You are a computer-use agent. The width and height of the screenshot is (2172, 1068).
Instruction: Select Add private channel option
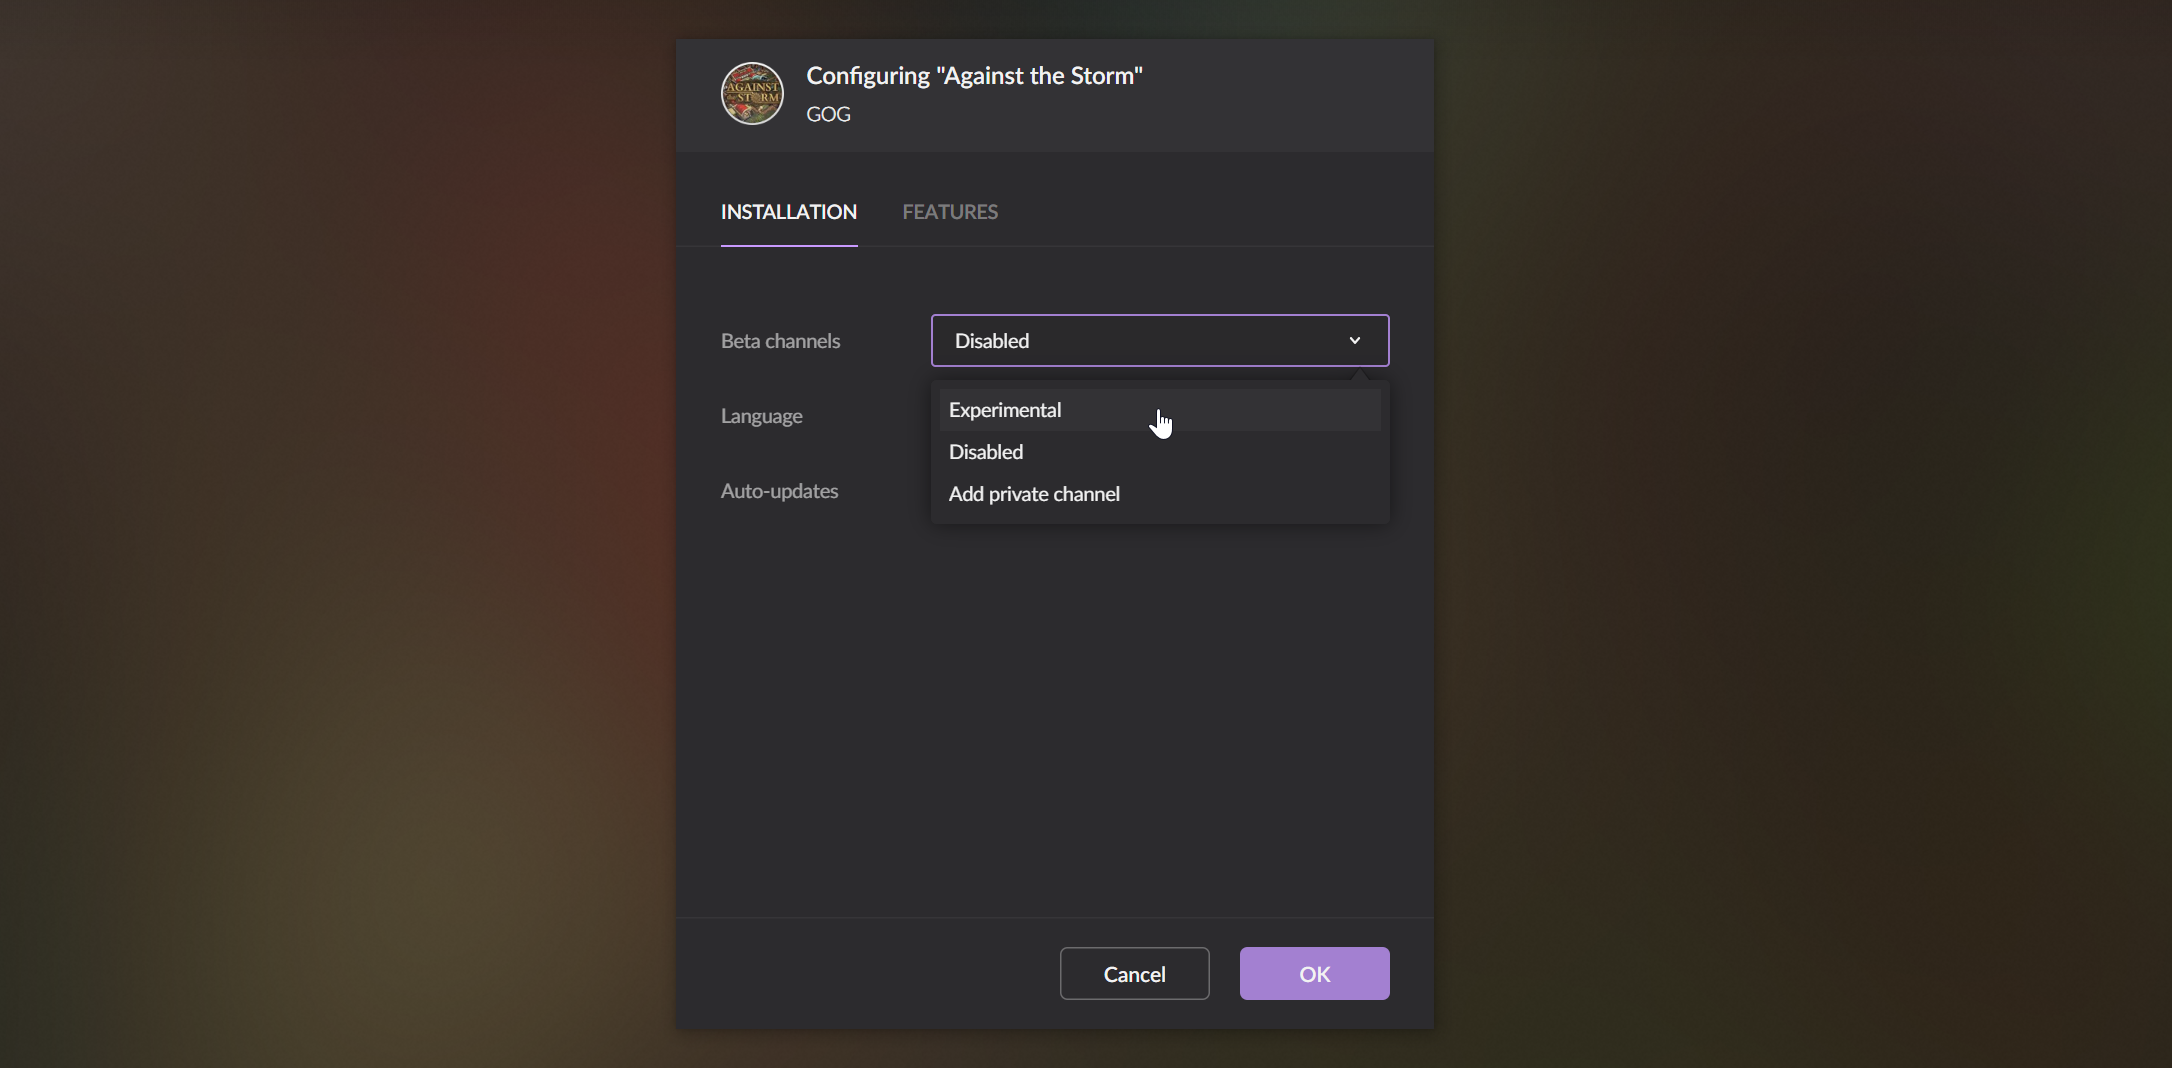point(1034,494)
